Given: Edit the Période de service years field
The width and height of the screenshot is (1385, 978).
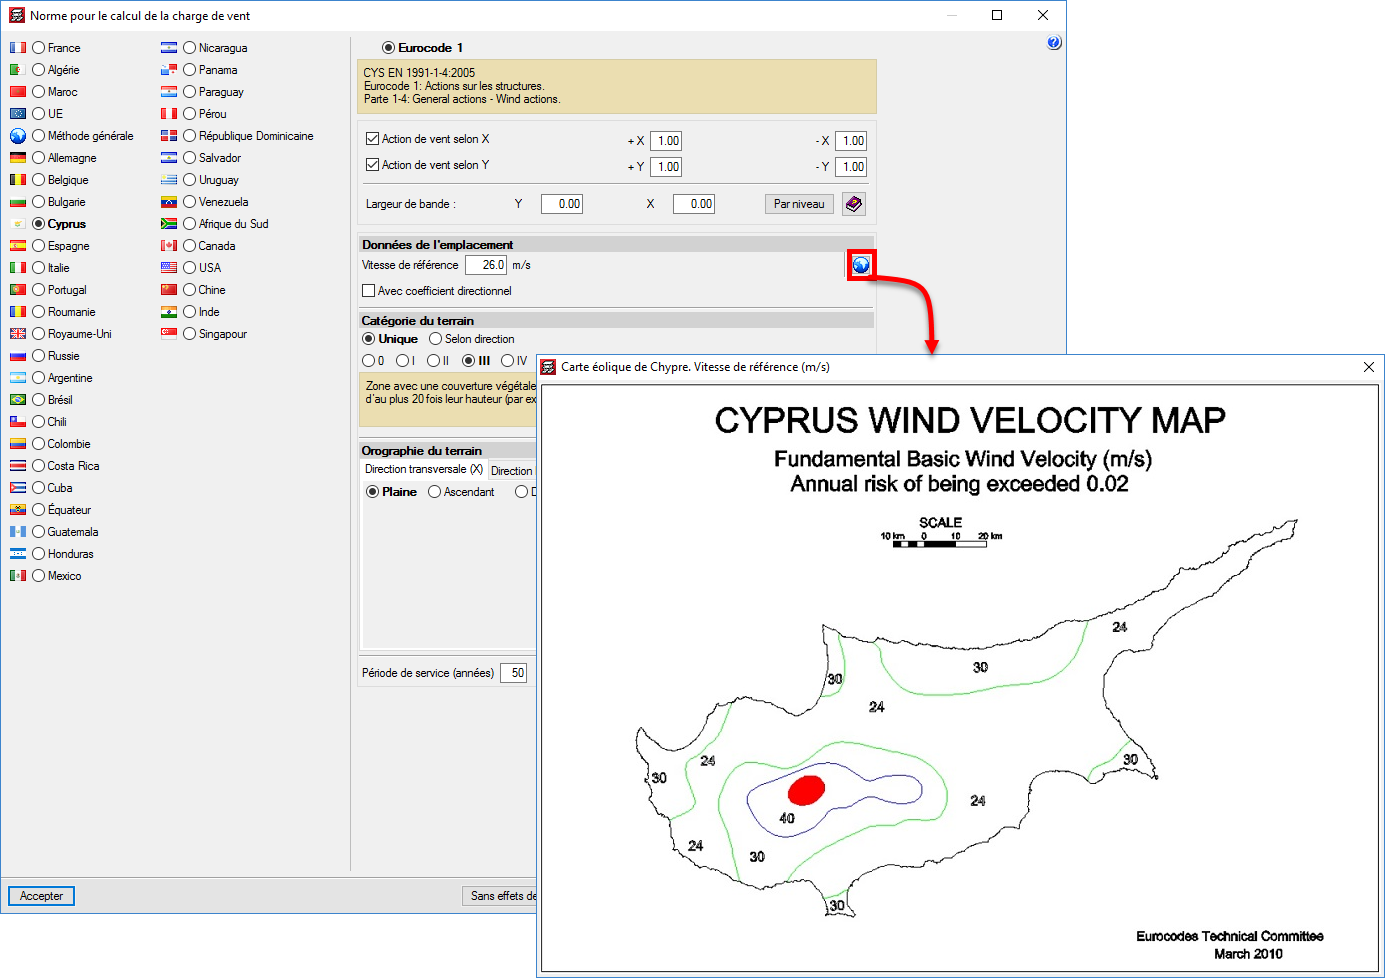Looking at the screenshot, I should pyautogui.click(x=513, y=673).
